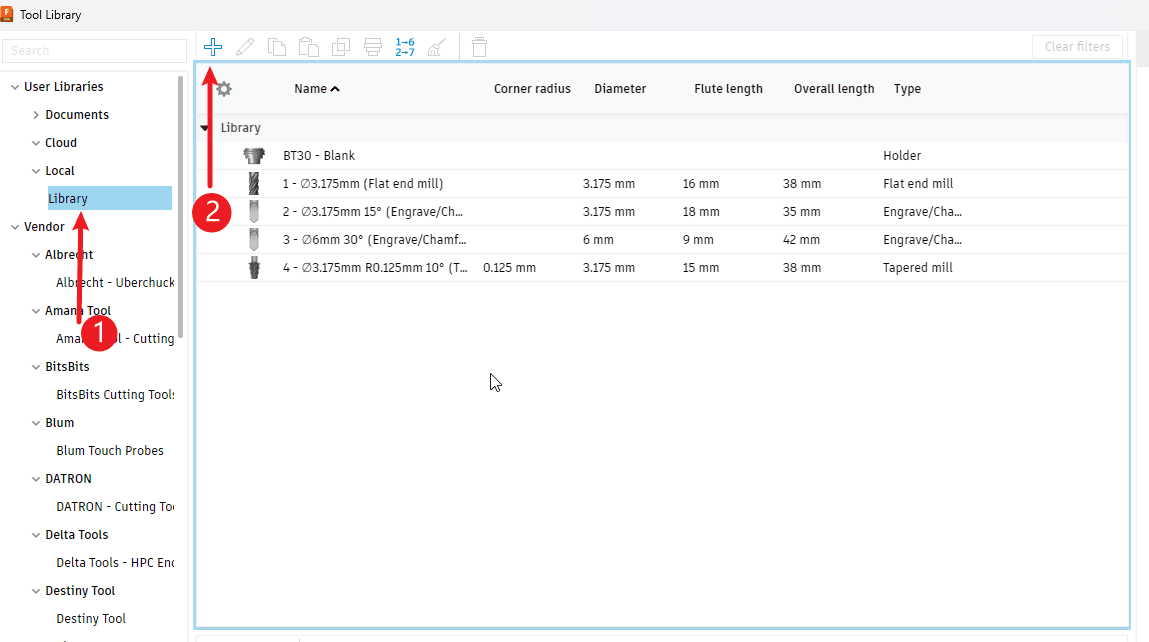Expand the Documents folder chevron

coord(36,115)
